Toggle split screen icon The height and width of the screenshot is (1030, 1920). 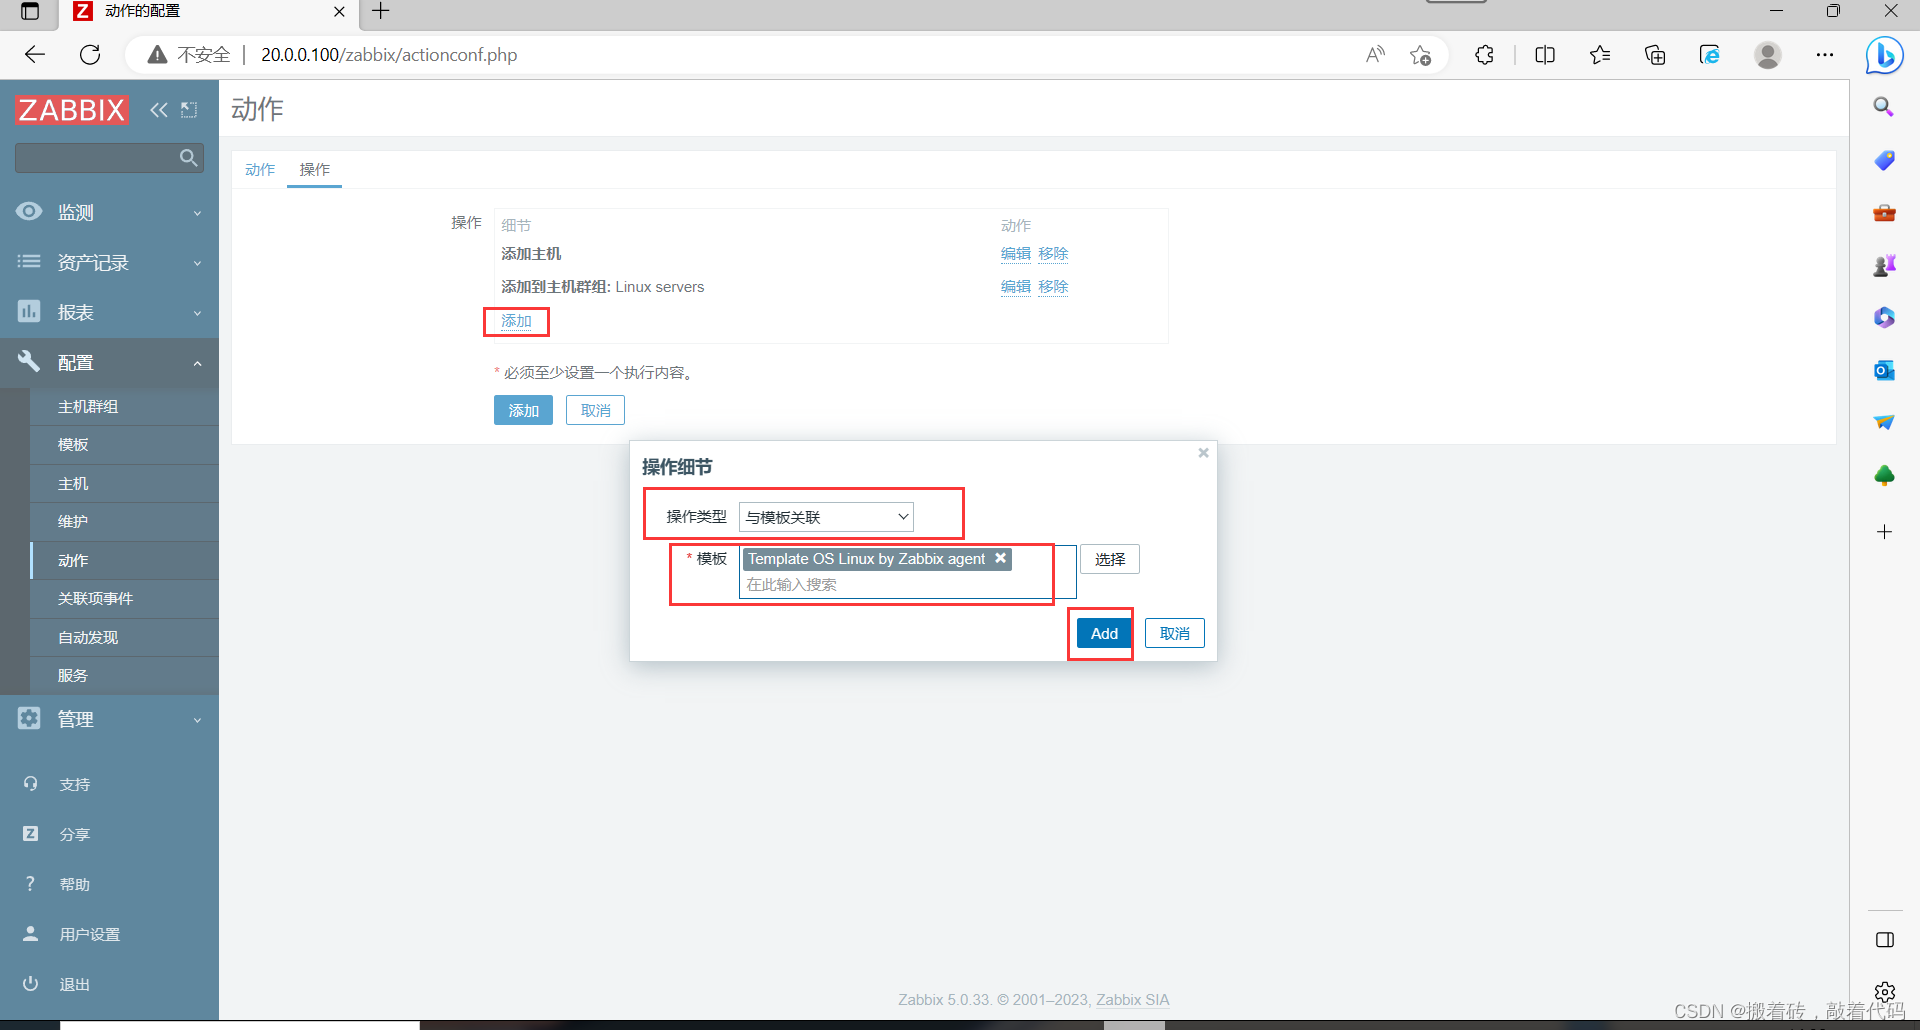coord(1545,55)
